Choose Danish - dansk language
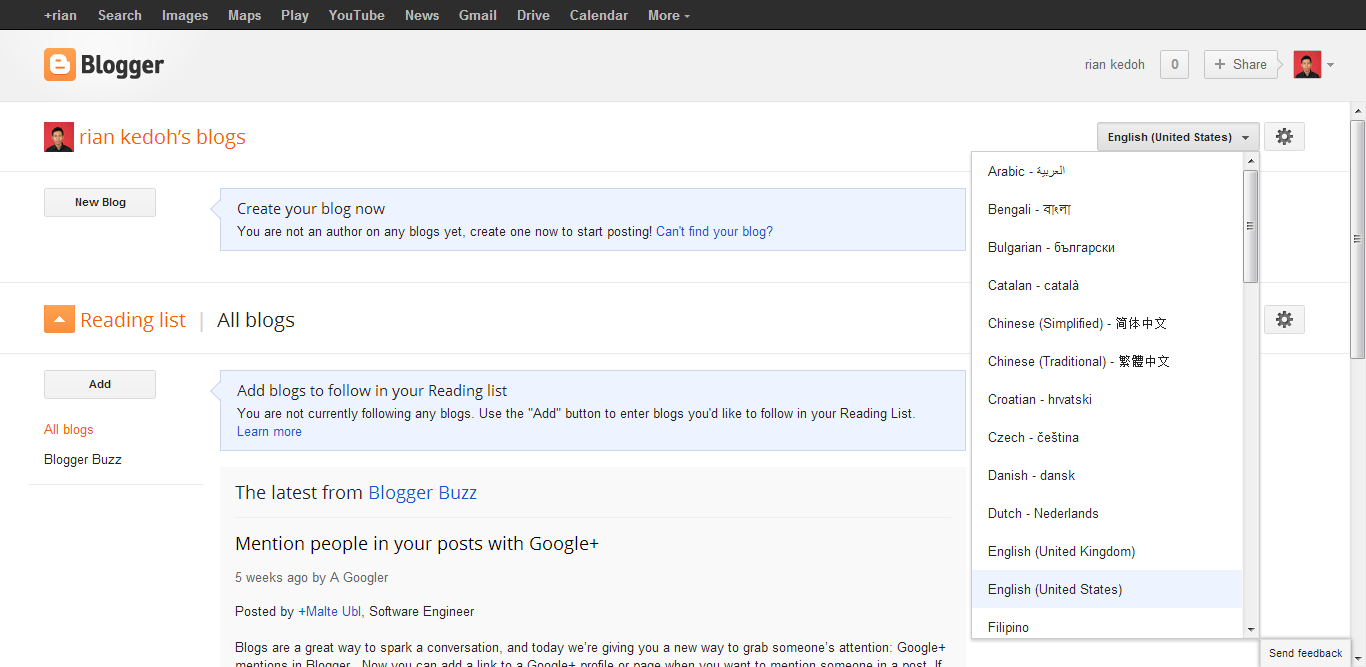The image size is (1366, 667). (x=1107, y=475)
